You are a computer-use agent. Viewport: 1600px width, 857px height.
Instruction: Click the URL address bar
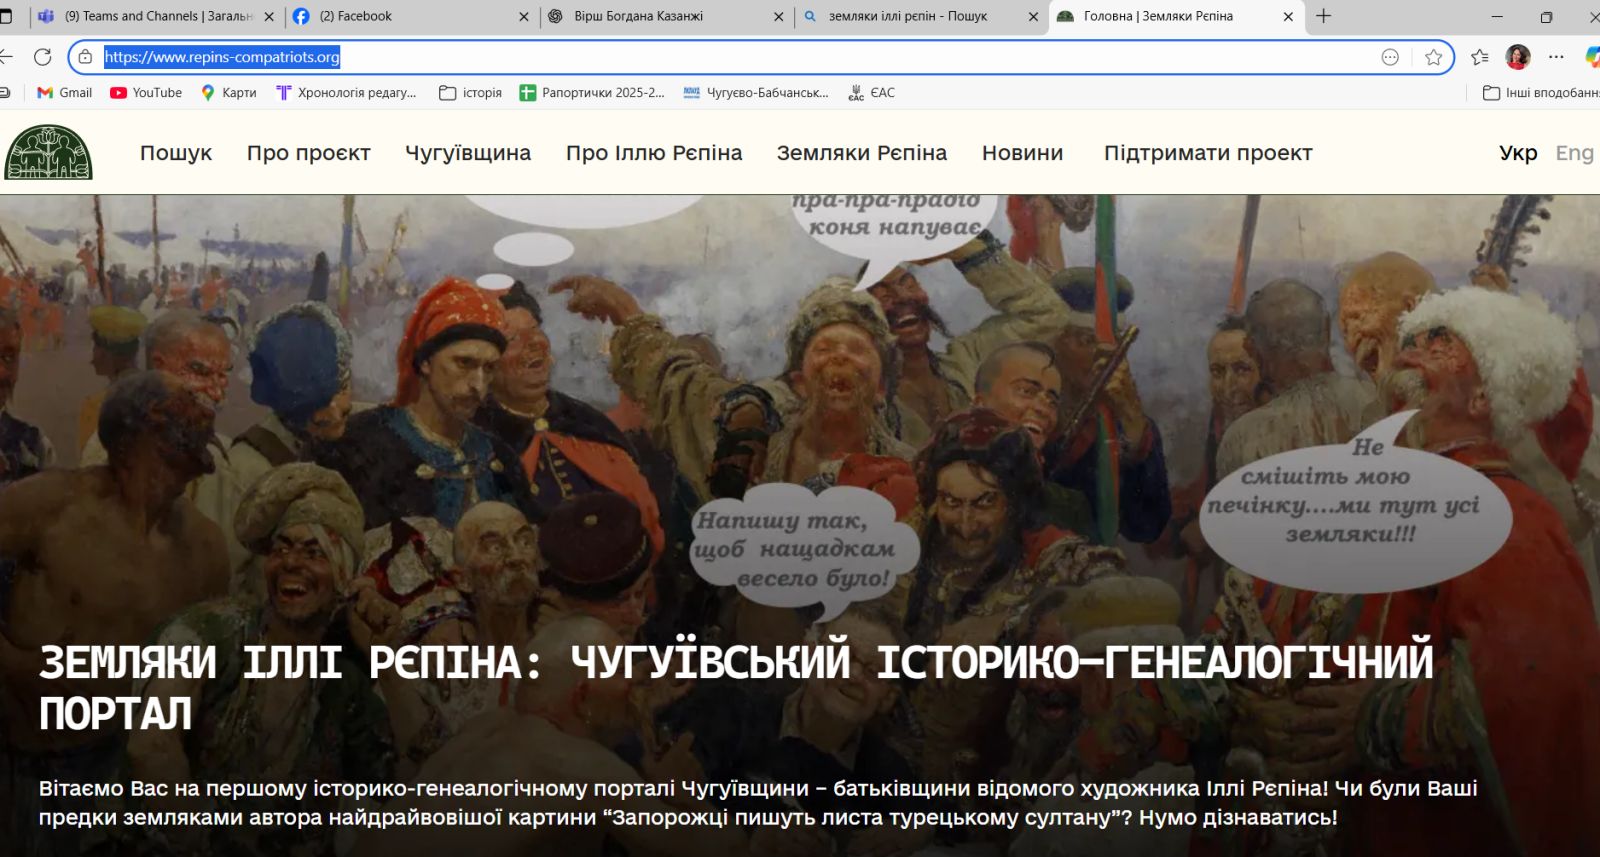point(700,57)
